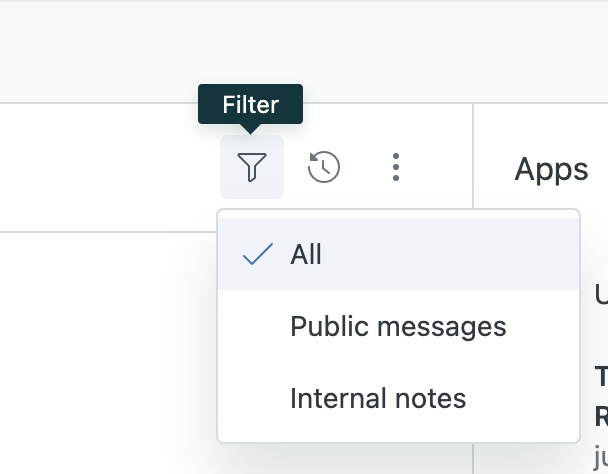Click the Apps title in the sidebar
608x474 pixels.
point(551,170)
